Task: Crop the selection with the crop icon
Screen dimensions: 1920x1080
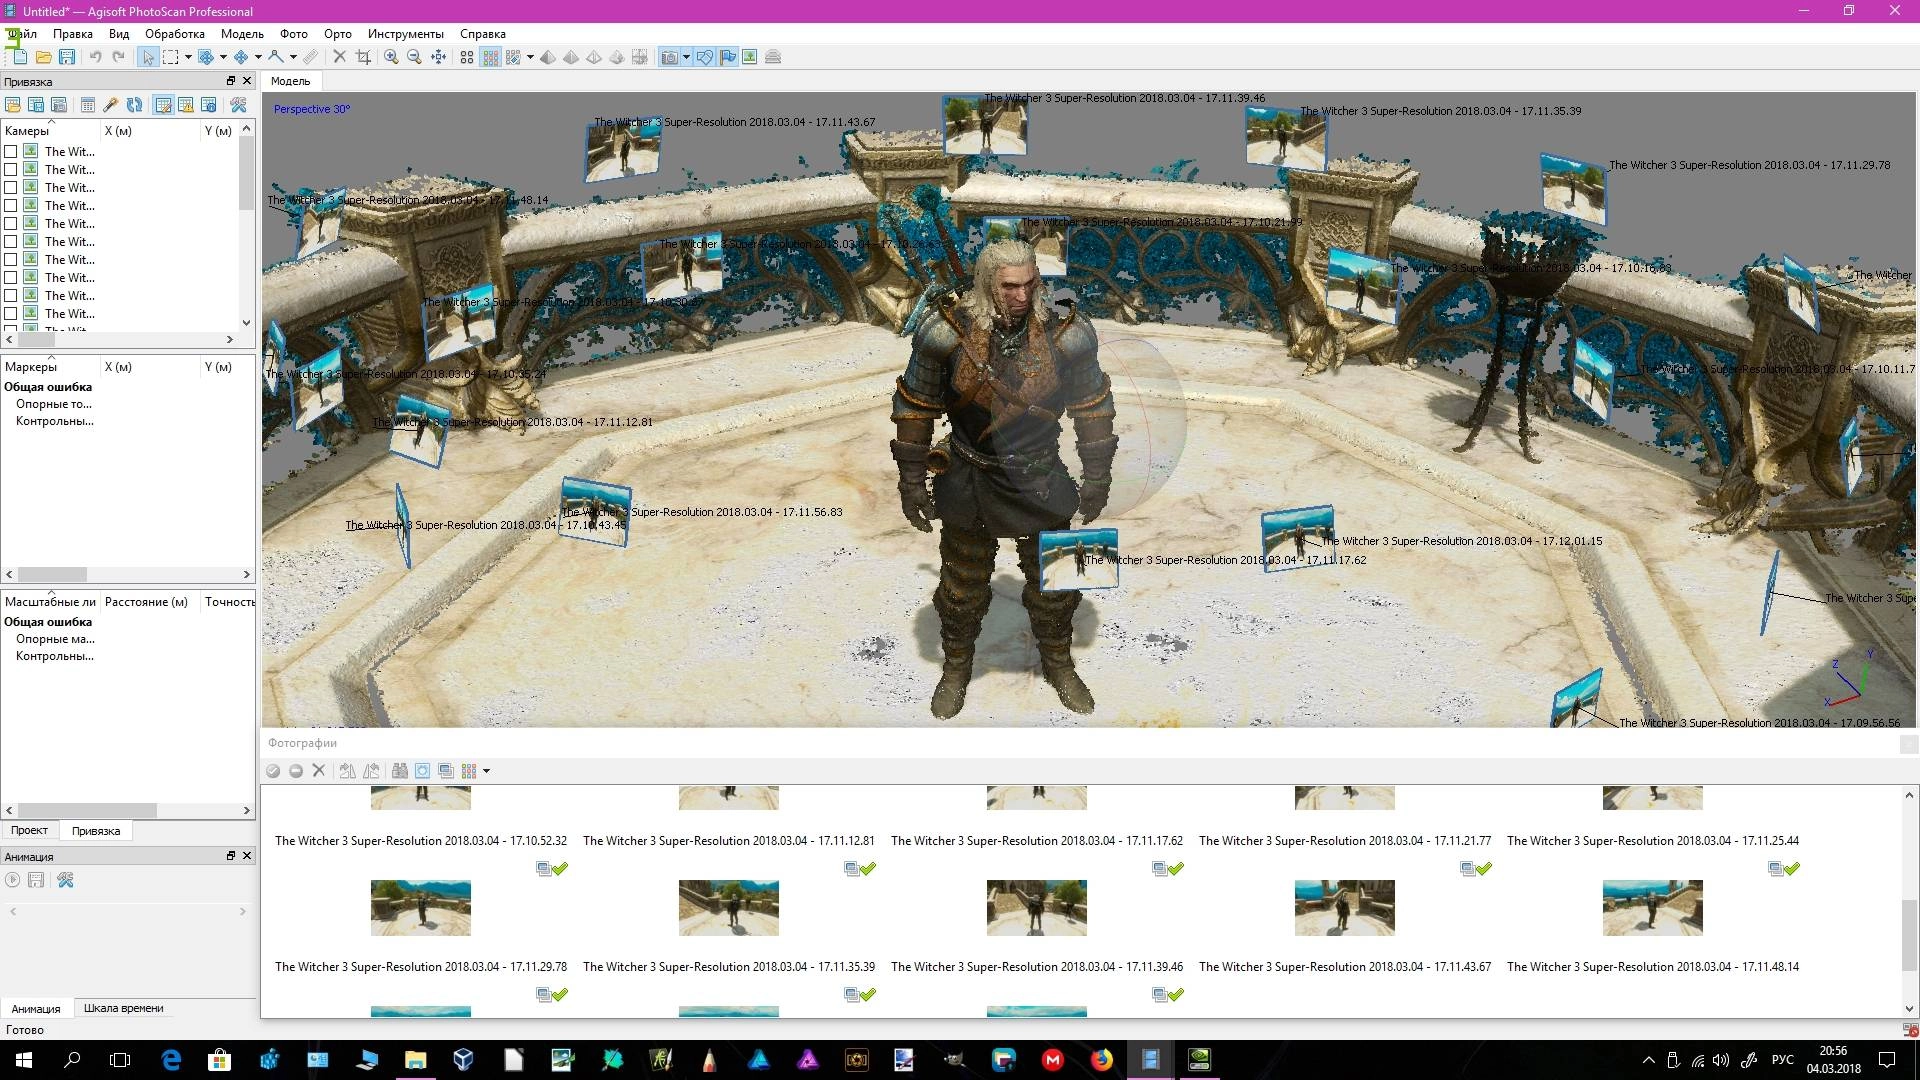Action: pyautogui.click(x=364, y=57)
